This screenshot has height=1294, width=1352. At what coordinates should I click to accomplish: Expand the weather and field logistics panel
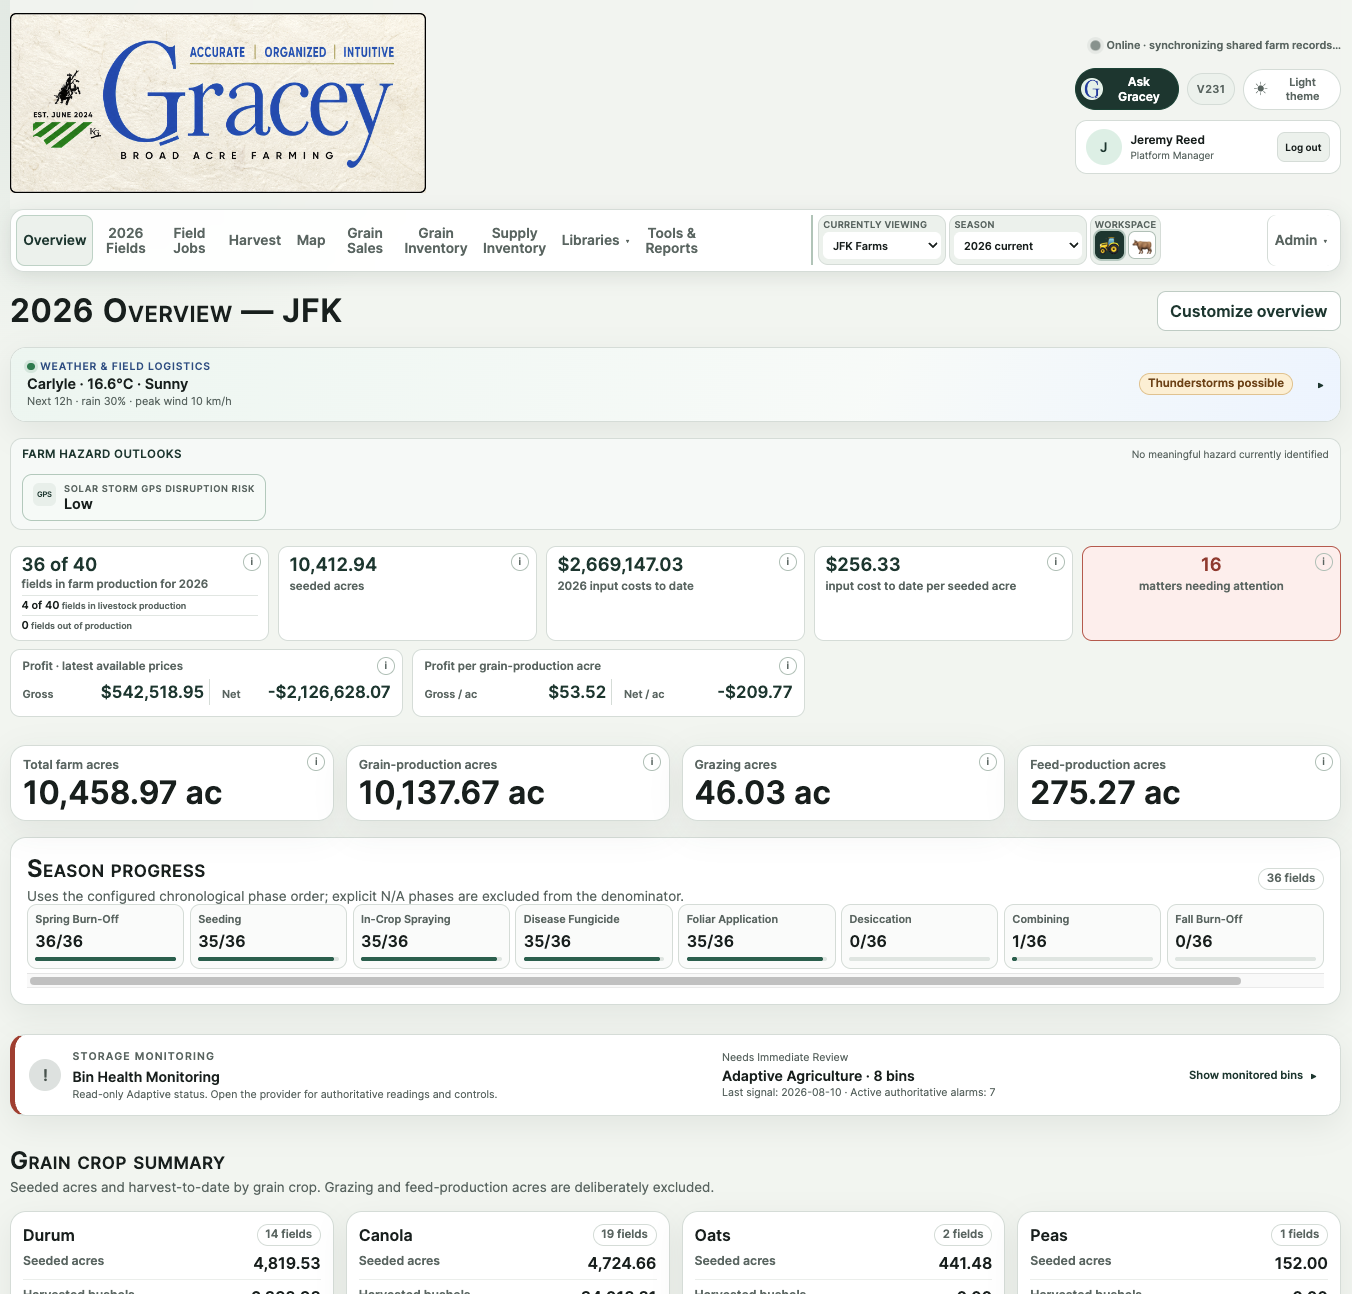pyautogui.click(x=1320, y=385)
